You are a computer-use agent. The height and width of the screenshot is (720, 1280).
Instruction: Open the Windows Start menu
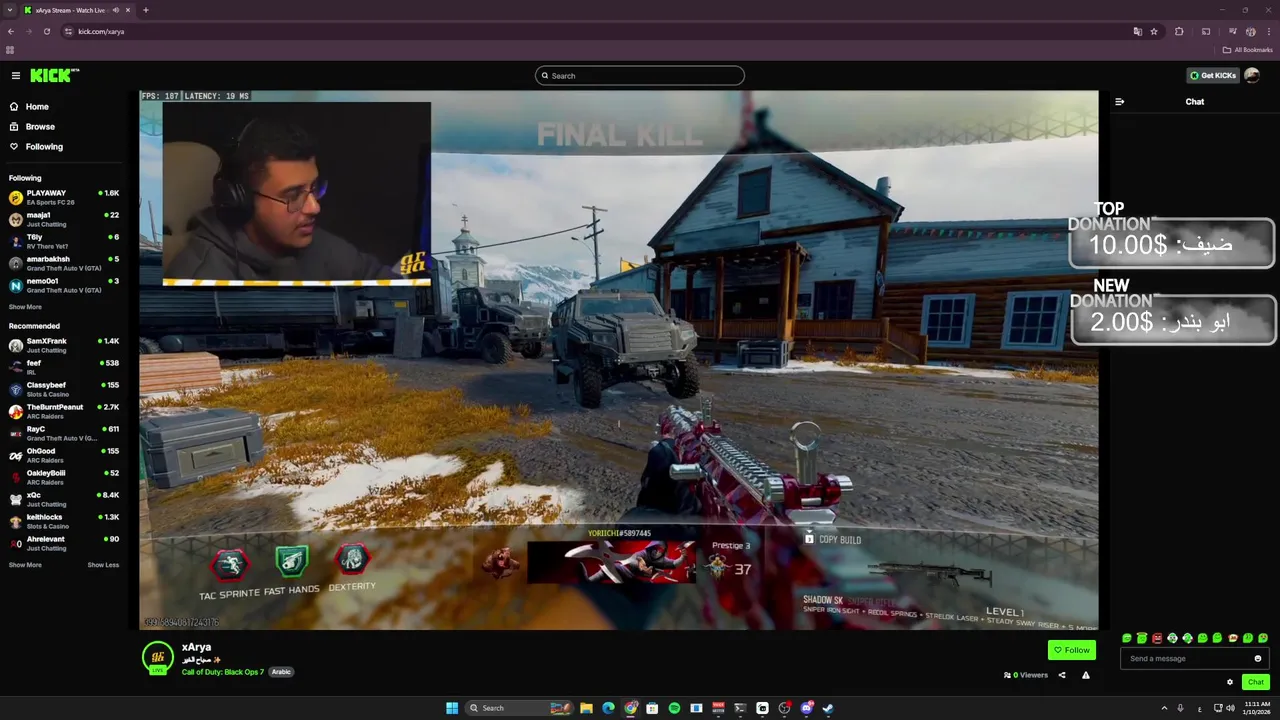pos(452,708)
